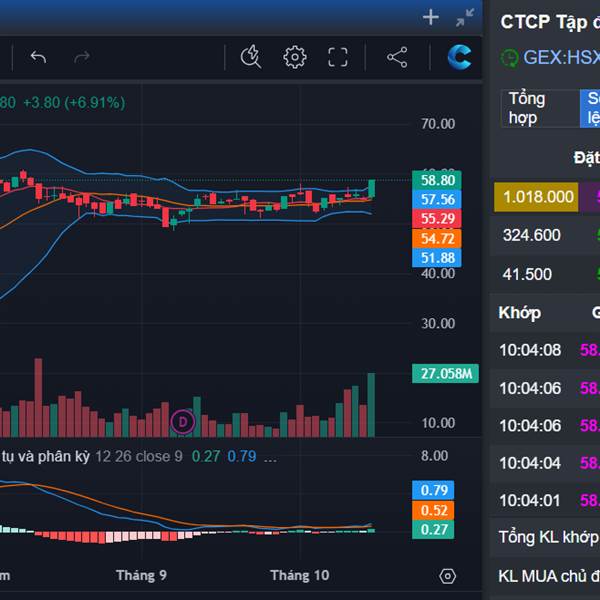Screen dimensions: 600x600
Task: Open time axis settings hexagon icon
Action: [x=447, y=576]
